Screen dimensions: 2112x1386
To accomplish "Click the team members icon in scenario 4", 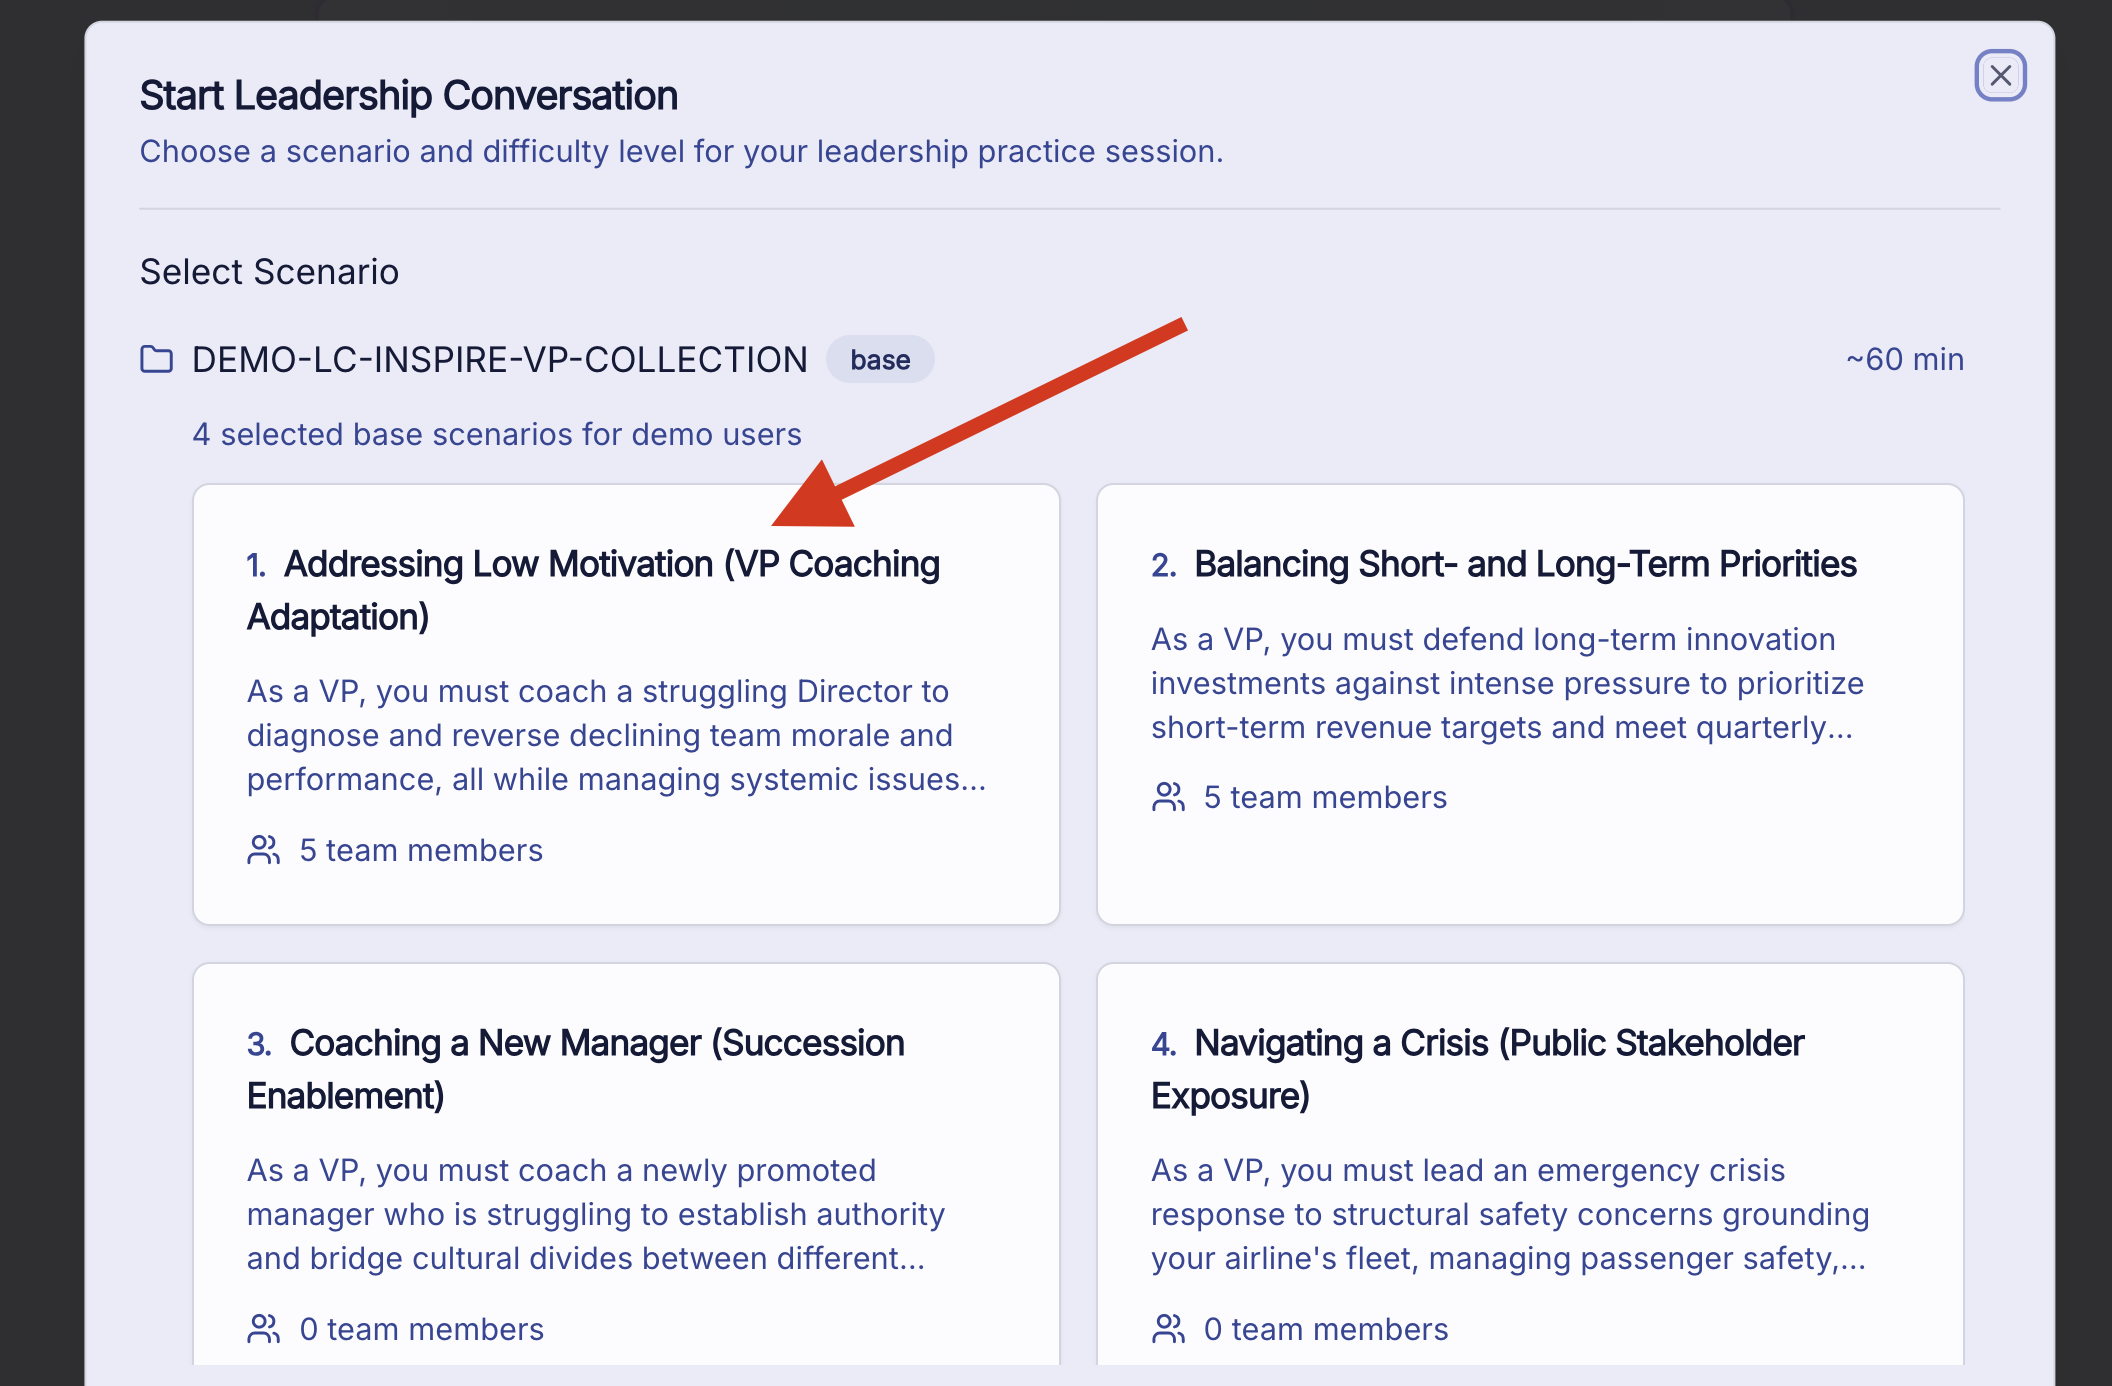I will pyautogui.click(x=1168, y=1329).
